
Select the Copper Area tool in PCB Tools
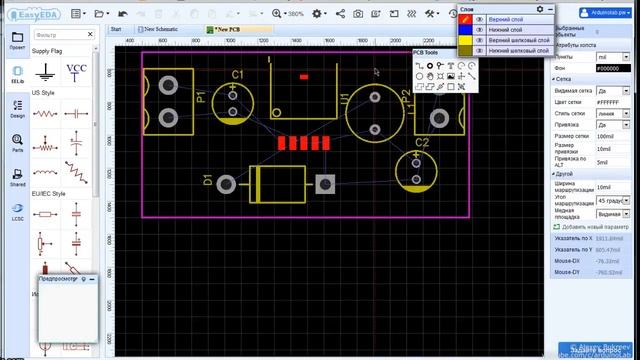pyautogui.click(x=419, y=87)
